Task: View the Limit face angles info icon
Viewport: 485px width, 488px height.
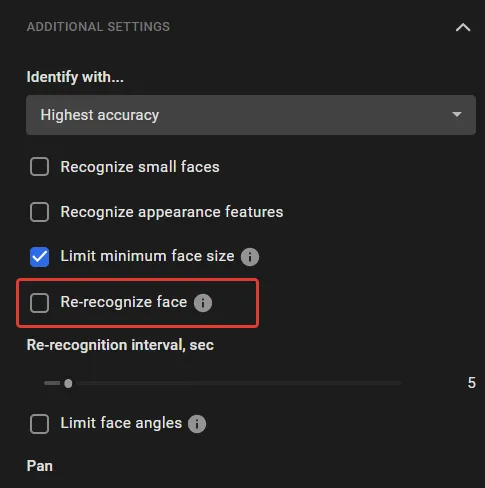Action: [197, 424]
